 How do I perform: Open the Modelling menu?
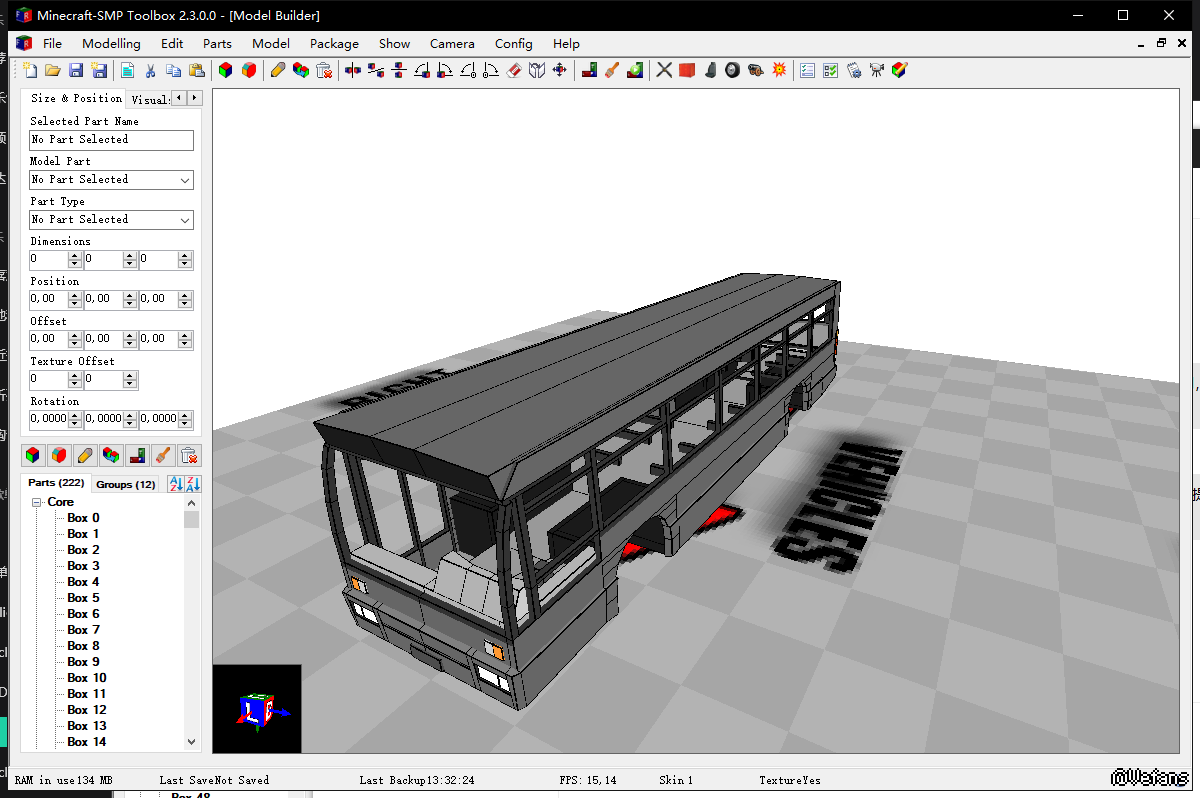click(x=111, y=44)
